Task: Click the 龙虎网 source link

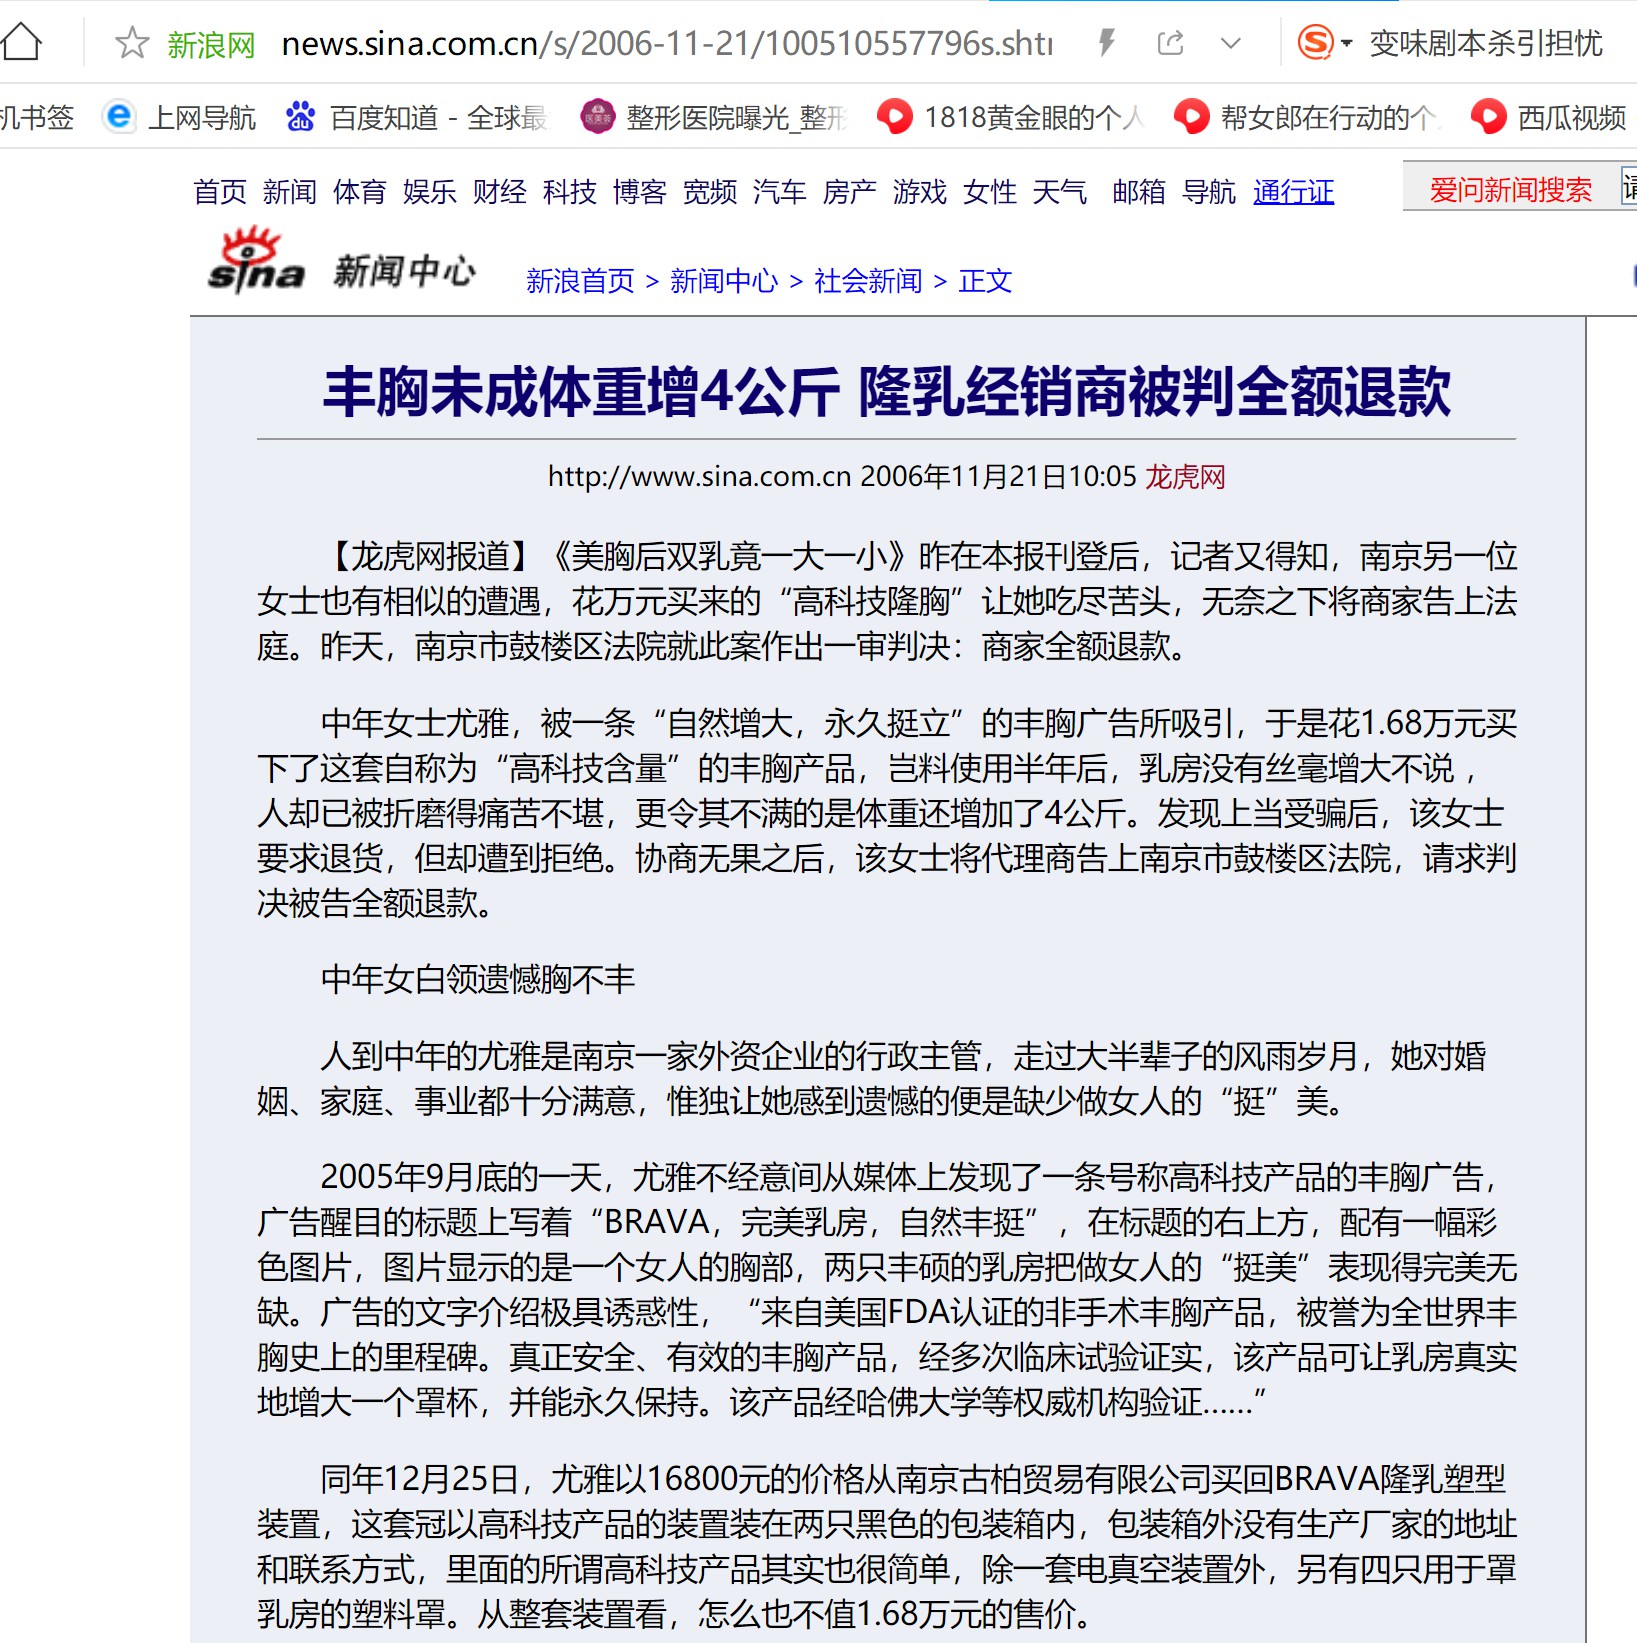Action: click(x=1185, y=476)
